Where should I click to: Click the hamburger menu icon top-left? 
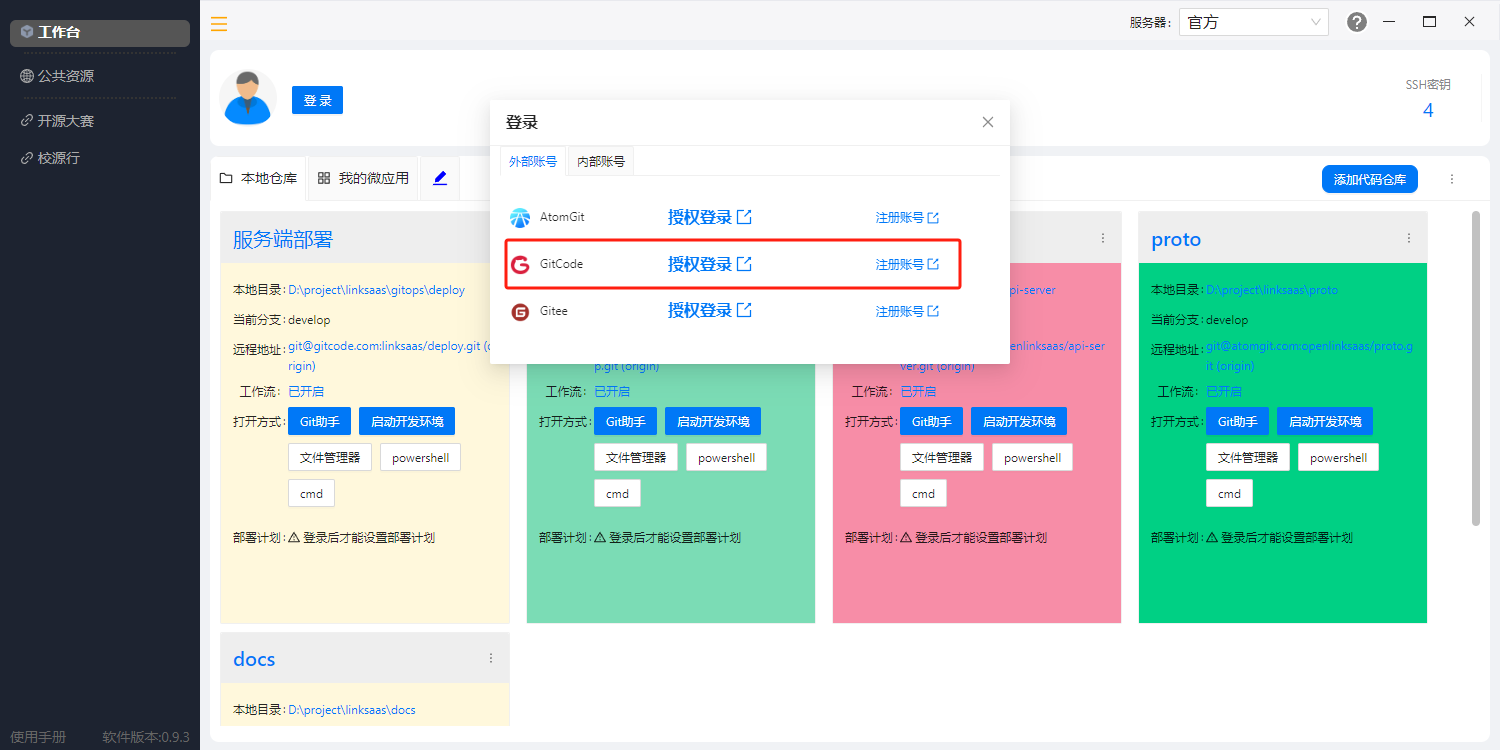coord(218,24)
